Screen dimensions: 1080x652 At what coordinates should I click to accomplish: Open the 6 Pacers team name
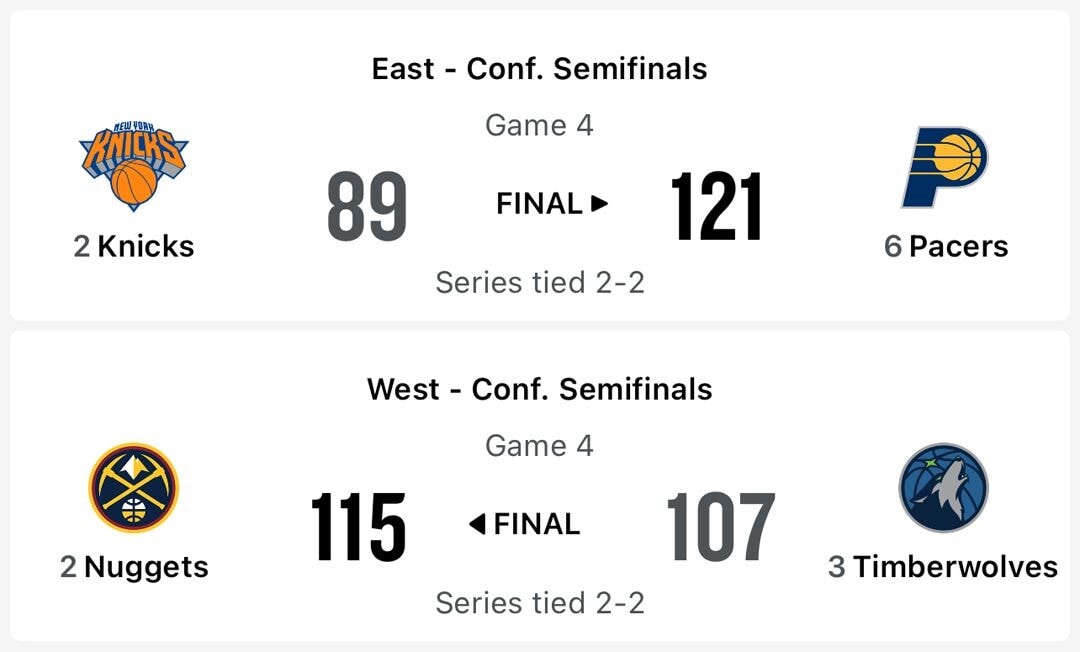[x=946, y=247]
